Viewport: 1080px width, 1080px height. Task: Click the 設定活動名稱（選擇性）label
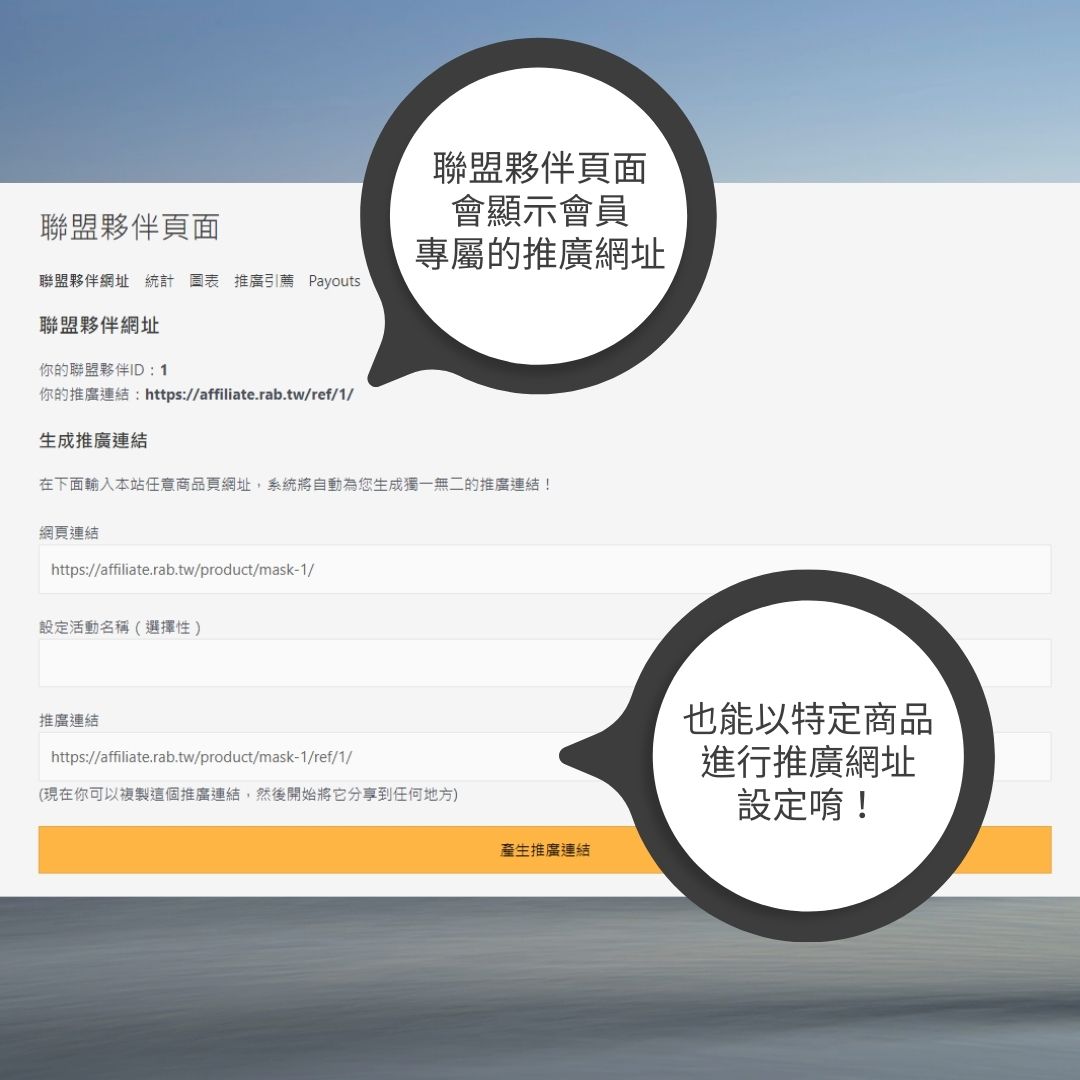121,627
